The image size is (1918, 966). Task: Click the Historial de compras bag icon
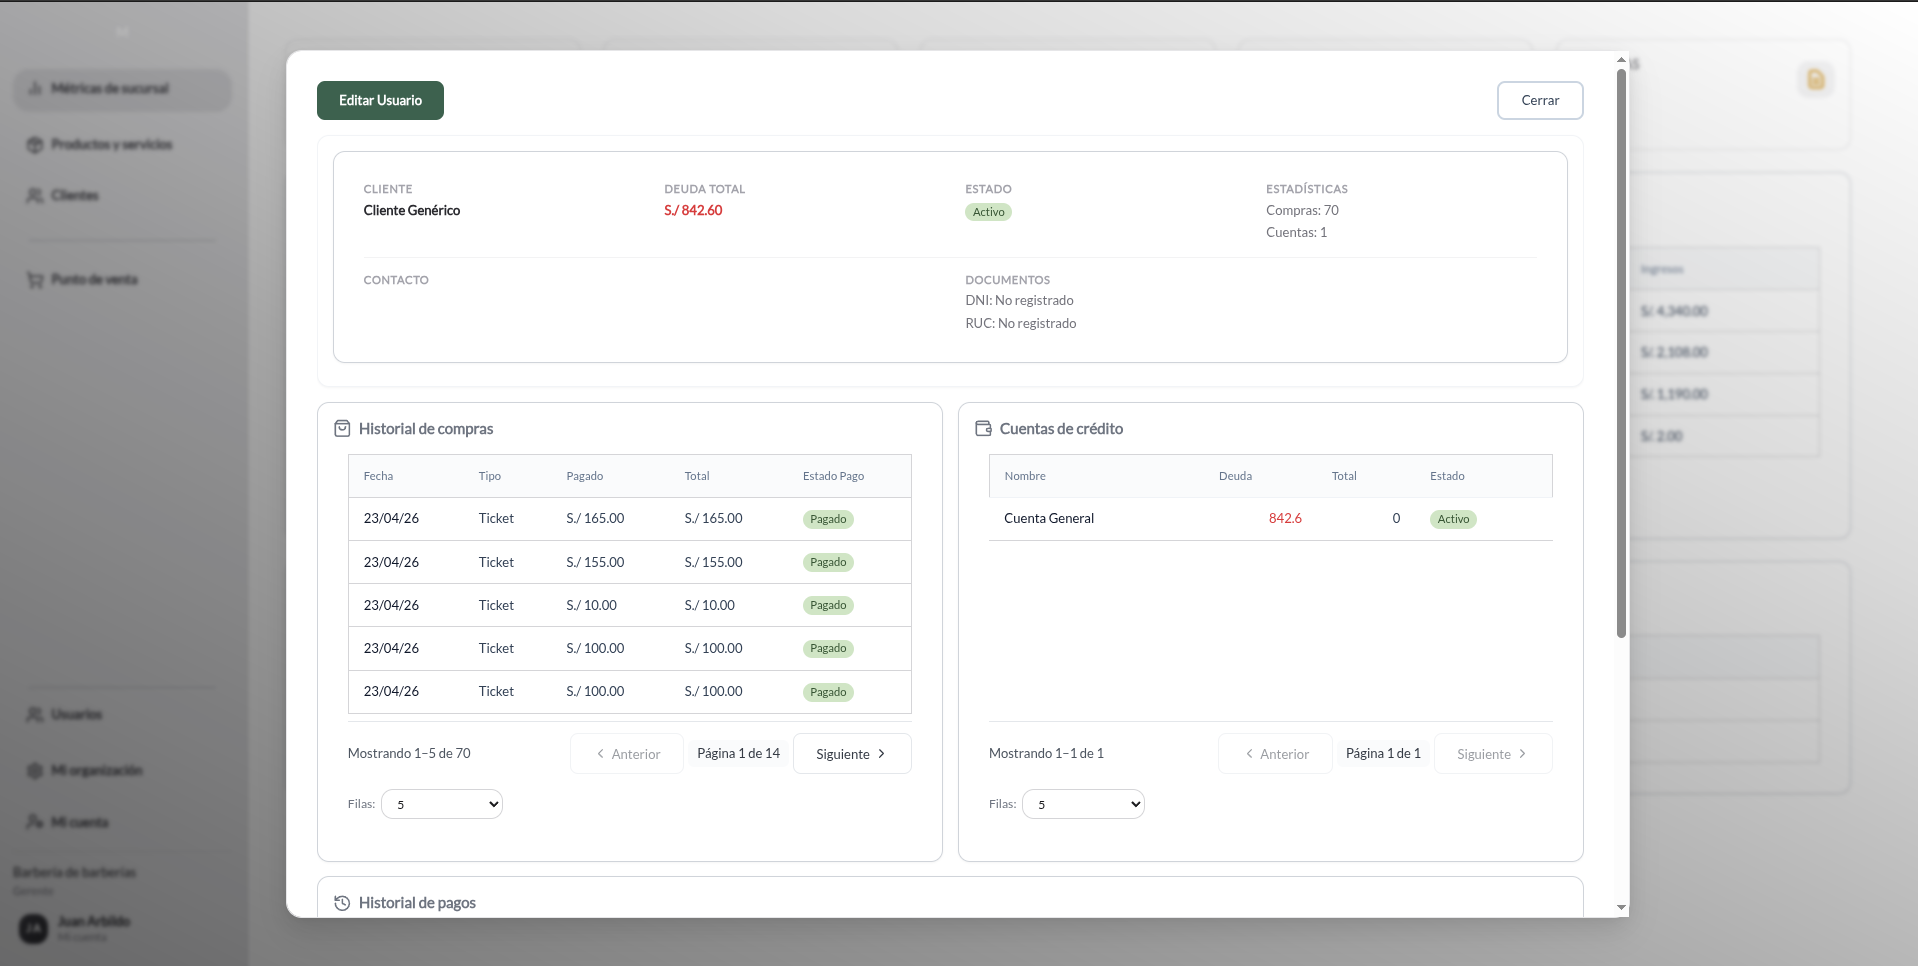(x=342, y=428)
